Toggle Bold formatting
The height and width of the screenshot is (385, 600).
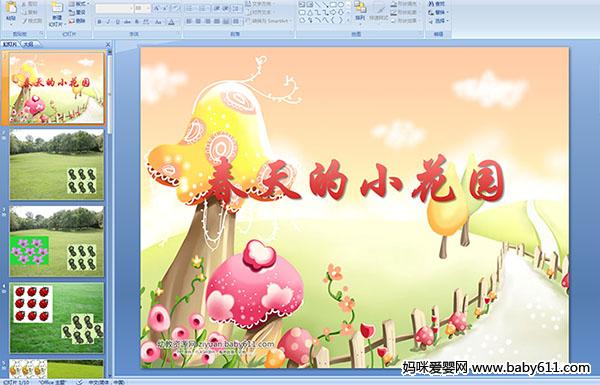[99, 22]
